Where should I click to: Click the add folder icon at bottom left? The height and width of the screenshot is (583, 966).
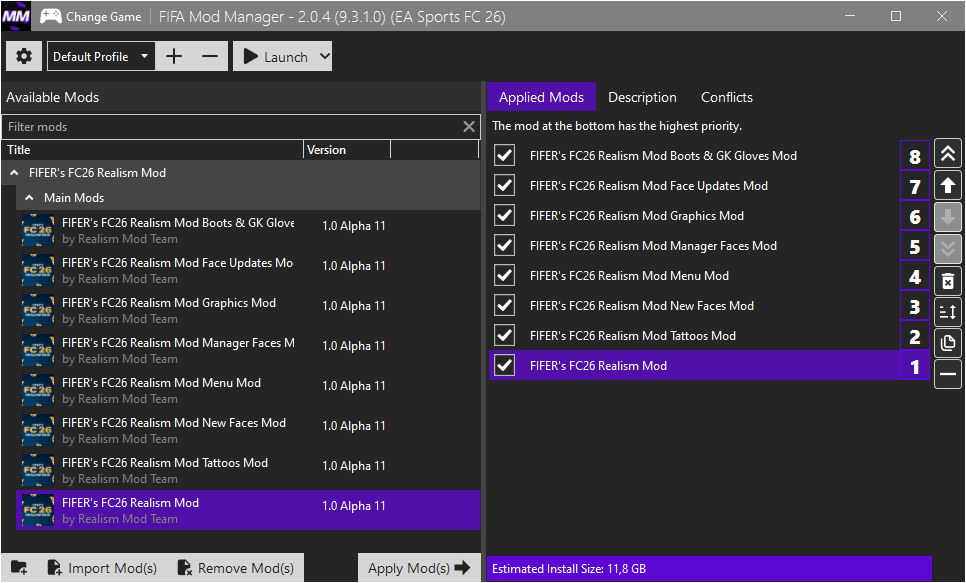(19, 568)
